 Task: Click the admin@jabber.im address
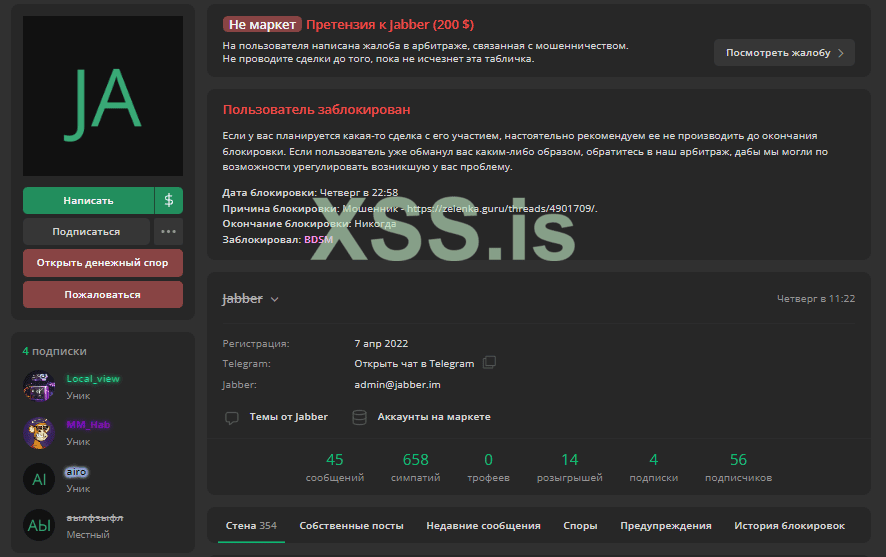(397, 385)
